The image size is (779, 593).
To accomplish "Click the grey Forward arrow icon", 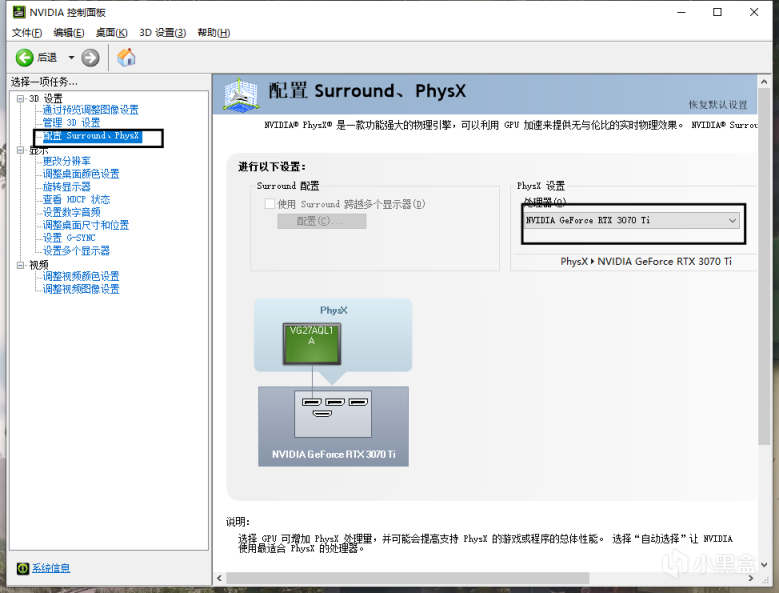I will click(90, 58).
